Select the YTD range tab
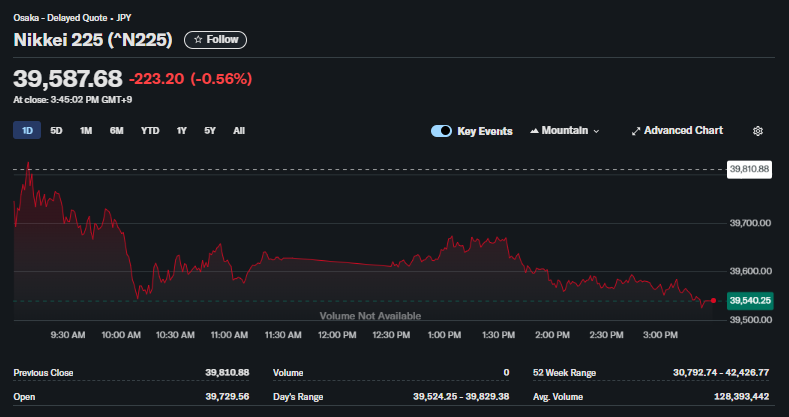The image size is (789, 417). [150, 131]
